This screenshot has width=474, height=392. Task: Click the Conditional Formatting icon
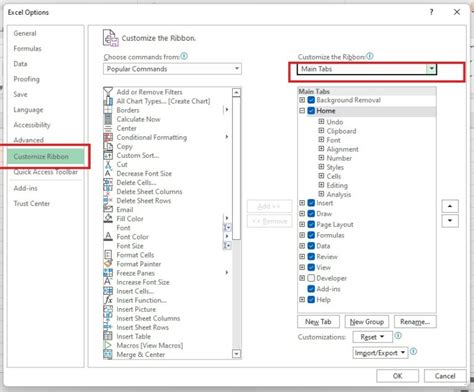108,137
